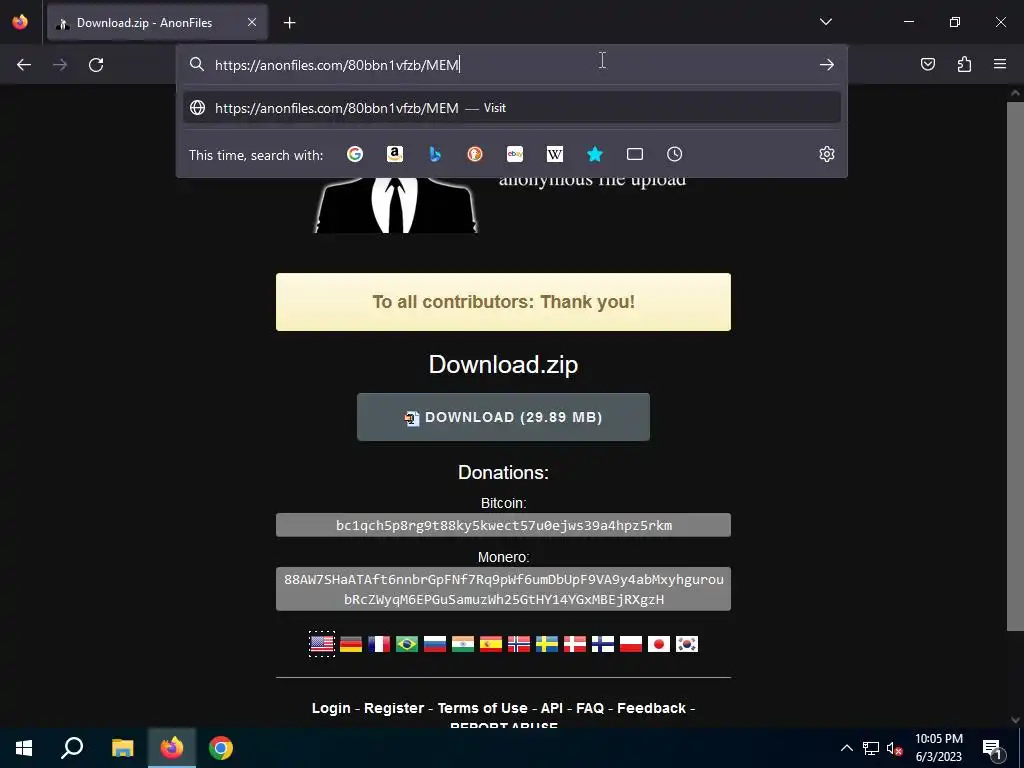Open the Terms of Use link
The width and height of the screenshot is (1024, 768).
pos(483,708)
